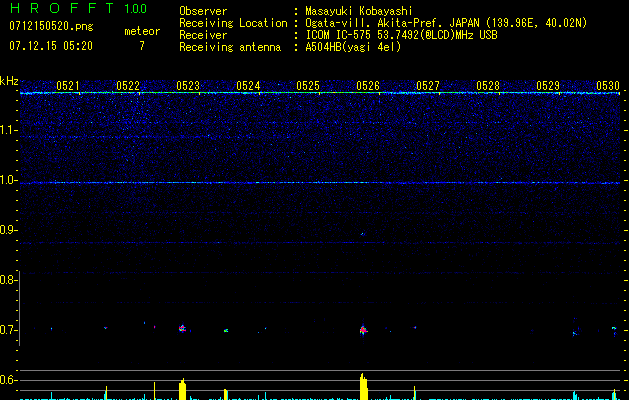Click the meteor count label
The image size is (629, 400).
142,31
